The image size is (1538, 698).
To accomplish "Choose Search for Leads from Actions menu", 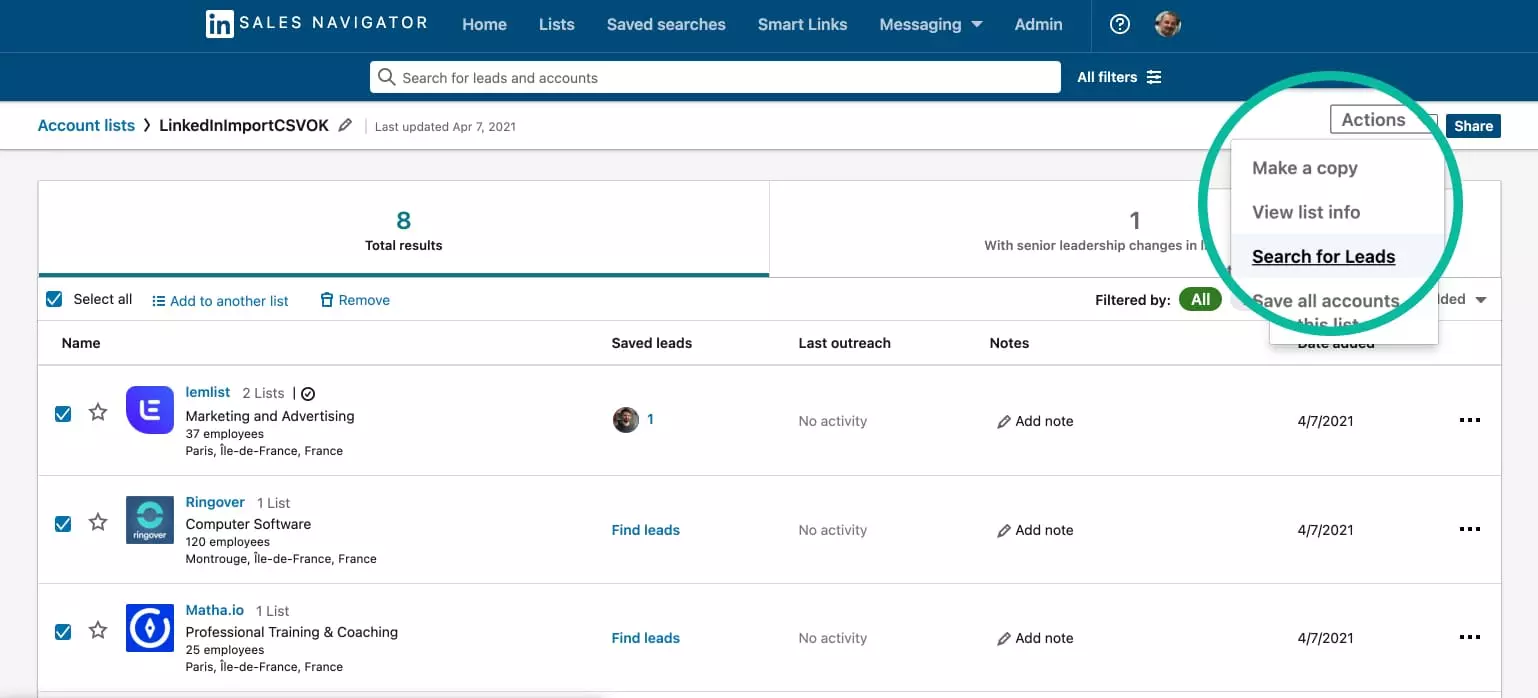I will (x=1323, y=257).
